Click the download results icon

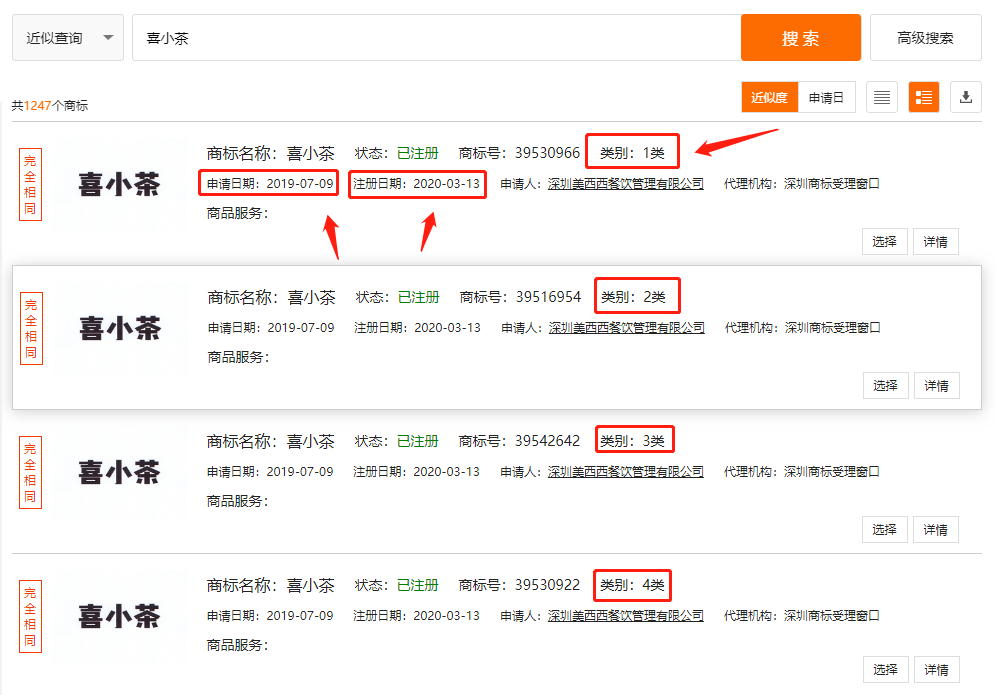966,97
